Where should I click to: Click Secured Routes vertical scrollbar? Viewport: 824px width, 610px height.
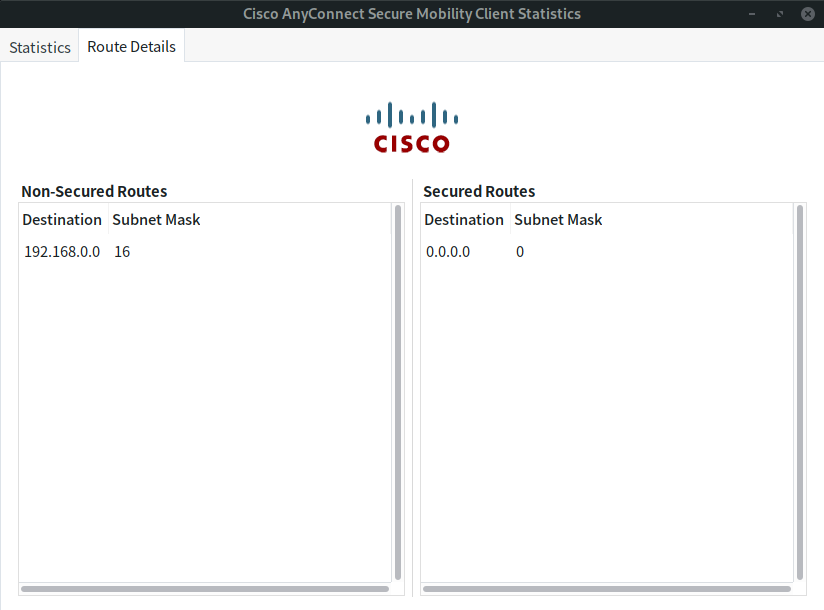(800, 392)
